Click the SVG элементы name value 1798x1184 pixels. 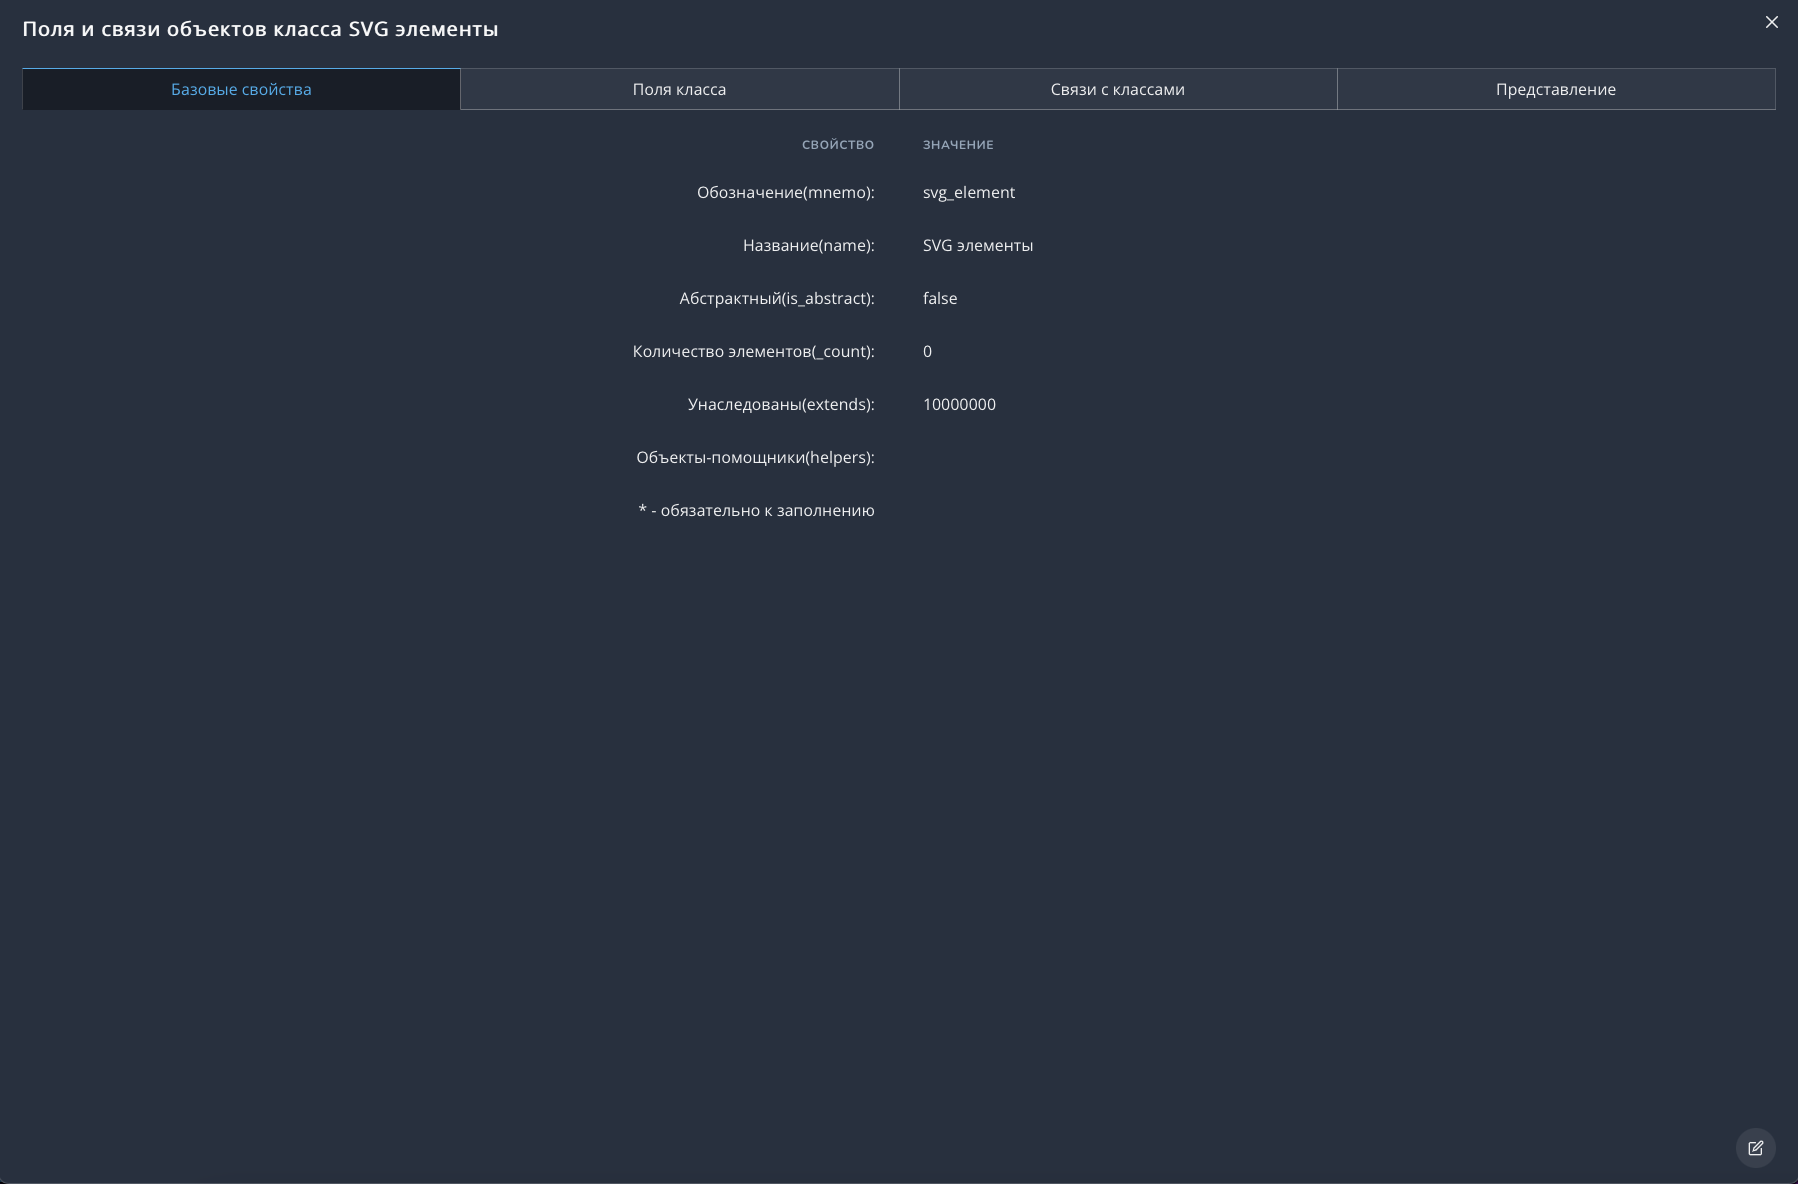977,245
